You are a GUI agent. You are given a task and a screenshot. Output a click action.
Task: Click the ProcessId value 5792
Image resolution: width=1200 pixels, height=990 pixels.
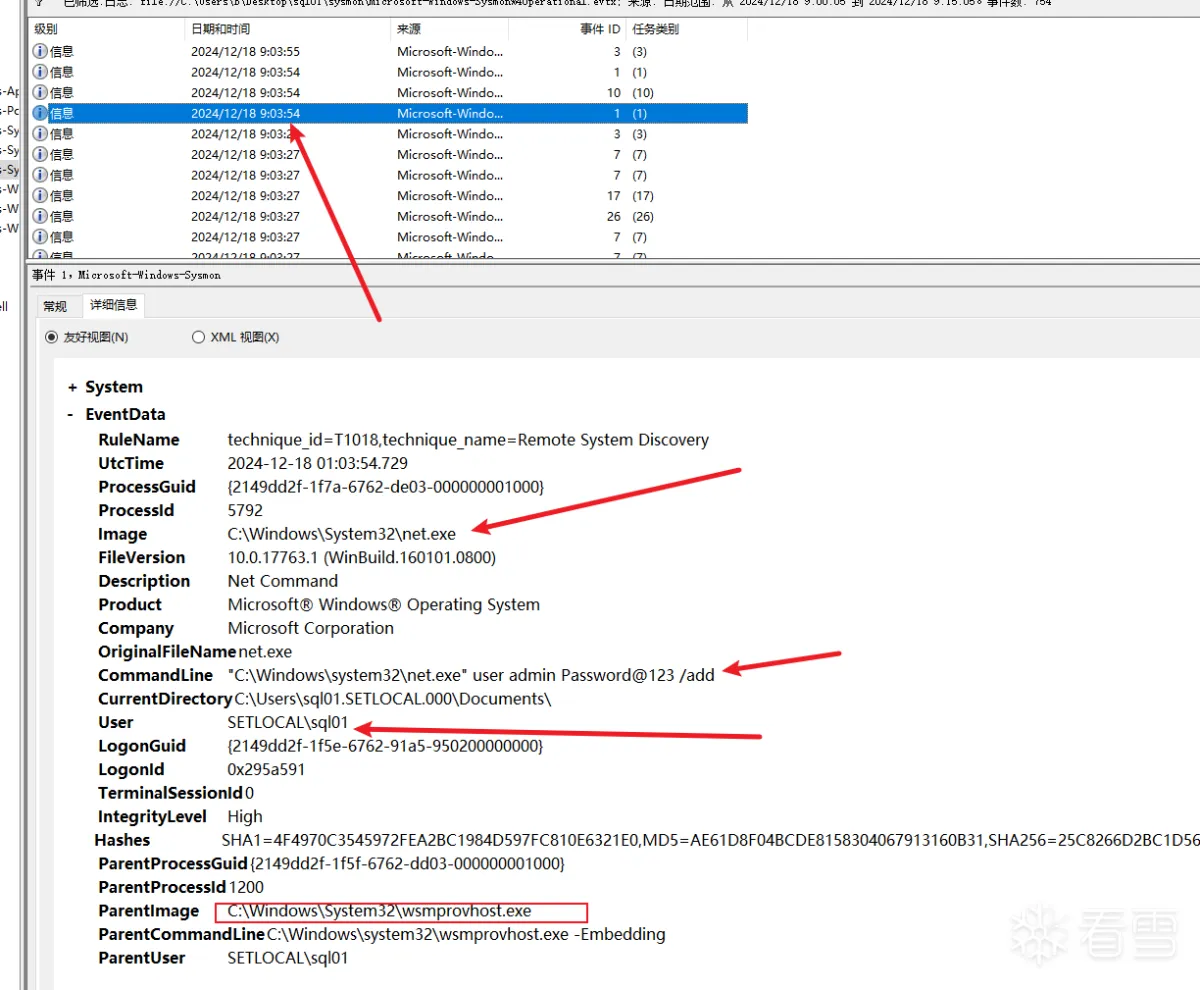coord(245,510)
